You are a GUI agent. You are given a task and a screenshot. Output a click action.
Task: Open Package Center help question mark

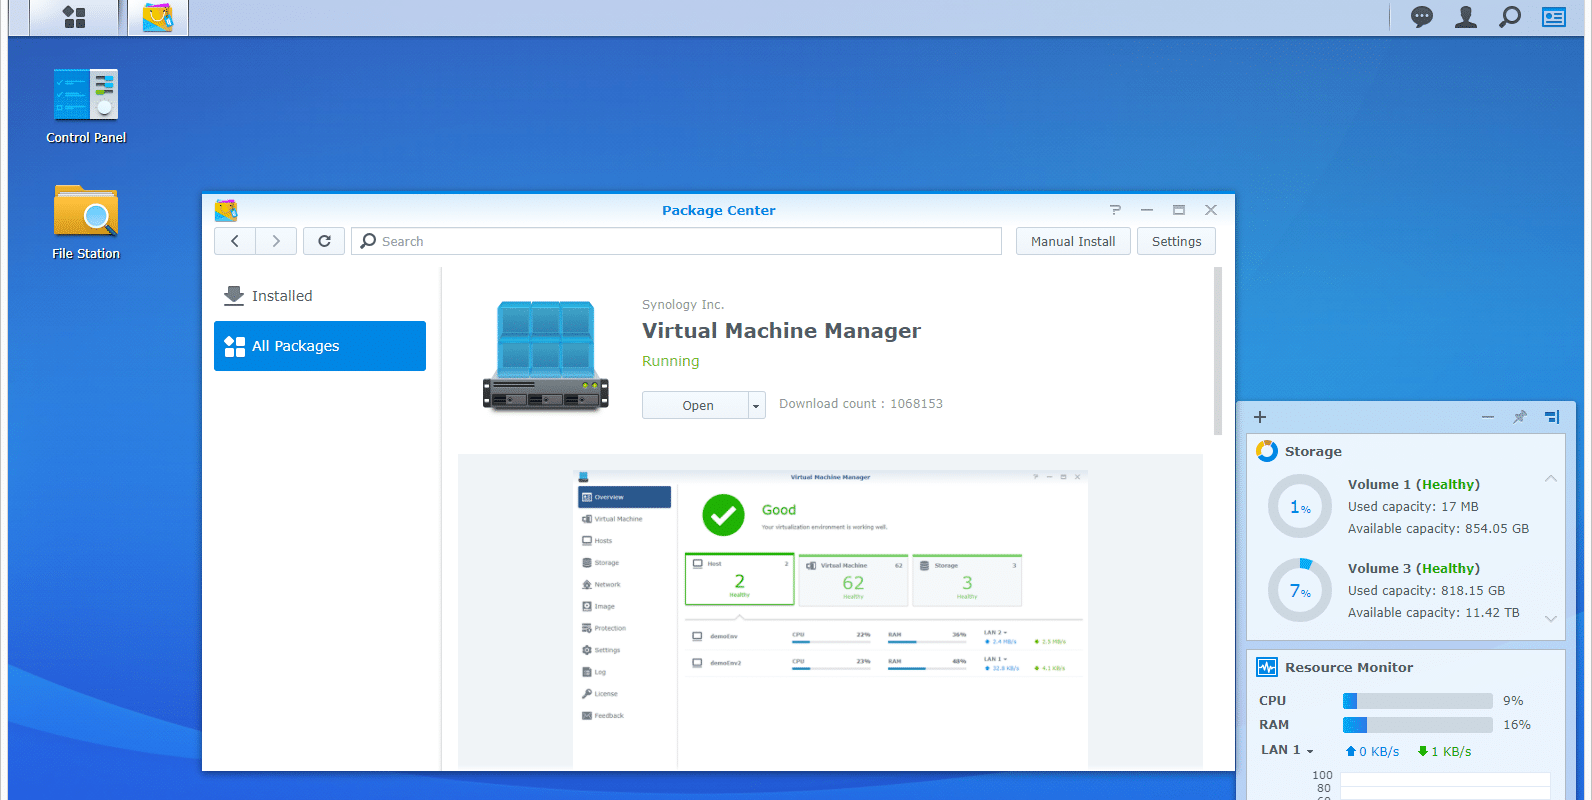[x=1115, y=210]
